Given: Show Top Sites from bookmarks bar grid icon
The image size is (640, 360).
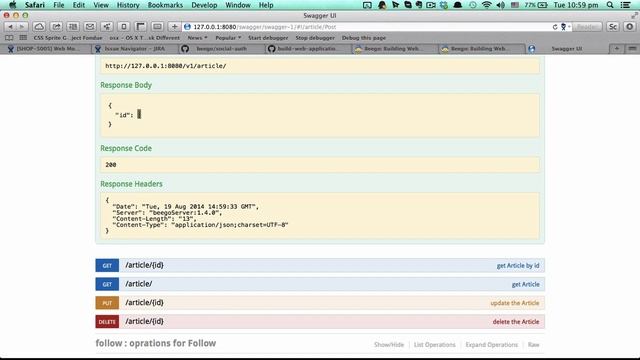Looking at the screenshot, I should 23,38.
